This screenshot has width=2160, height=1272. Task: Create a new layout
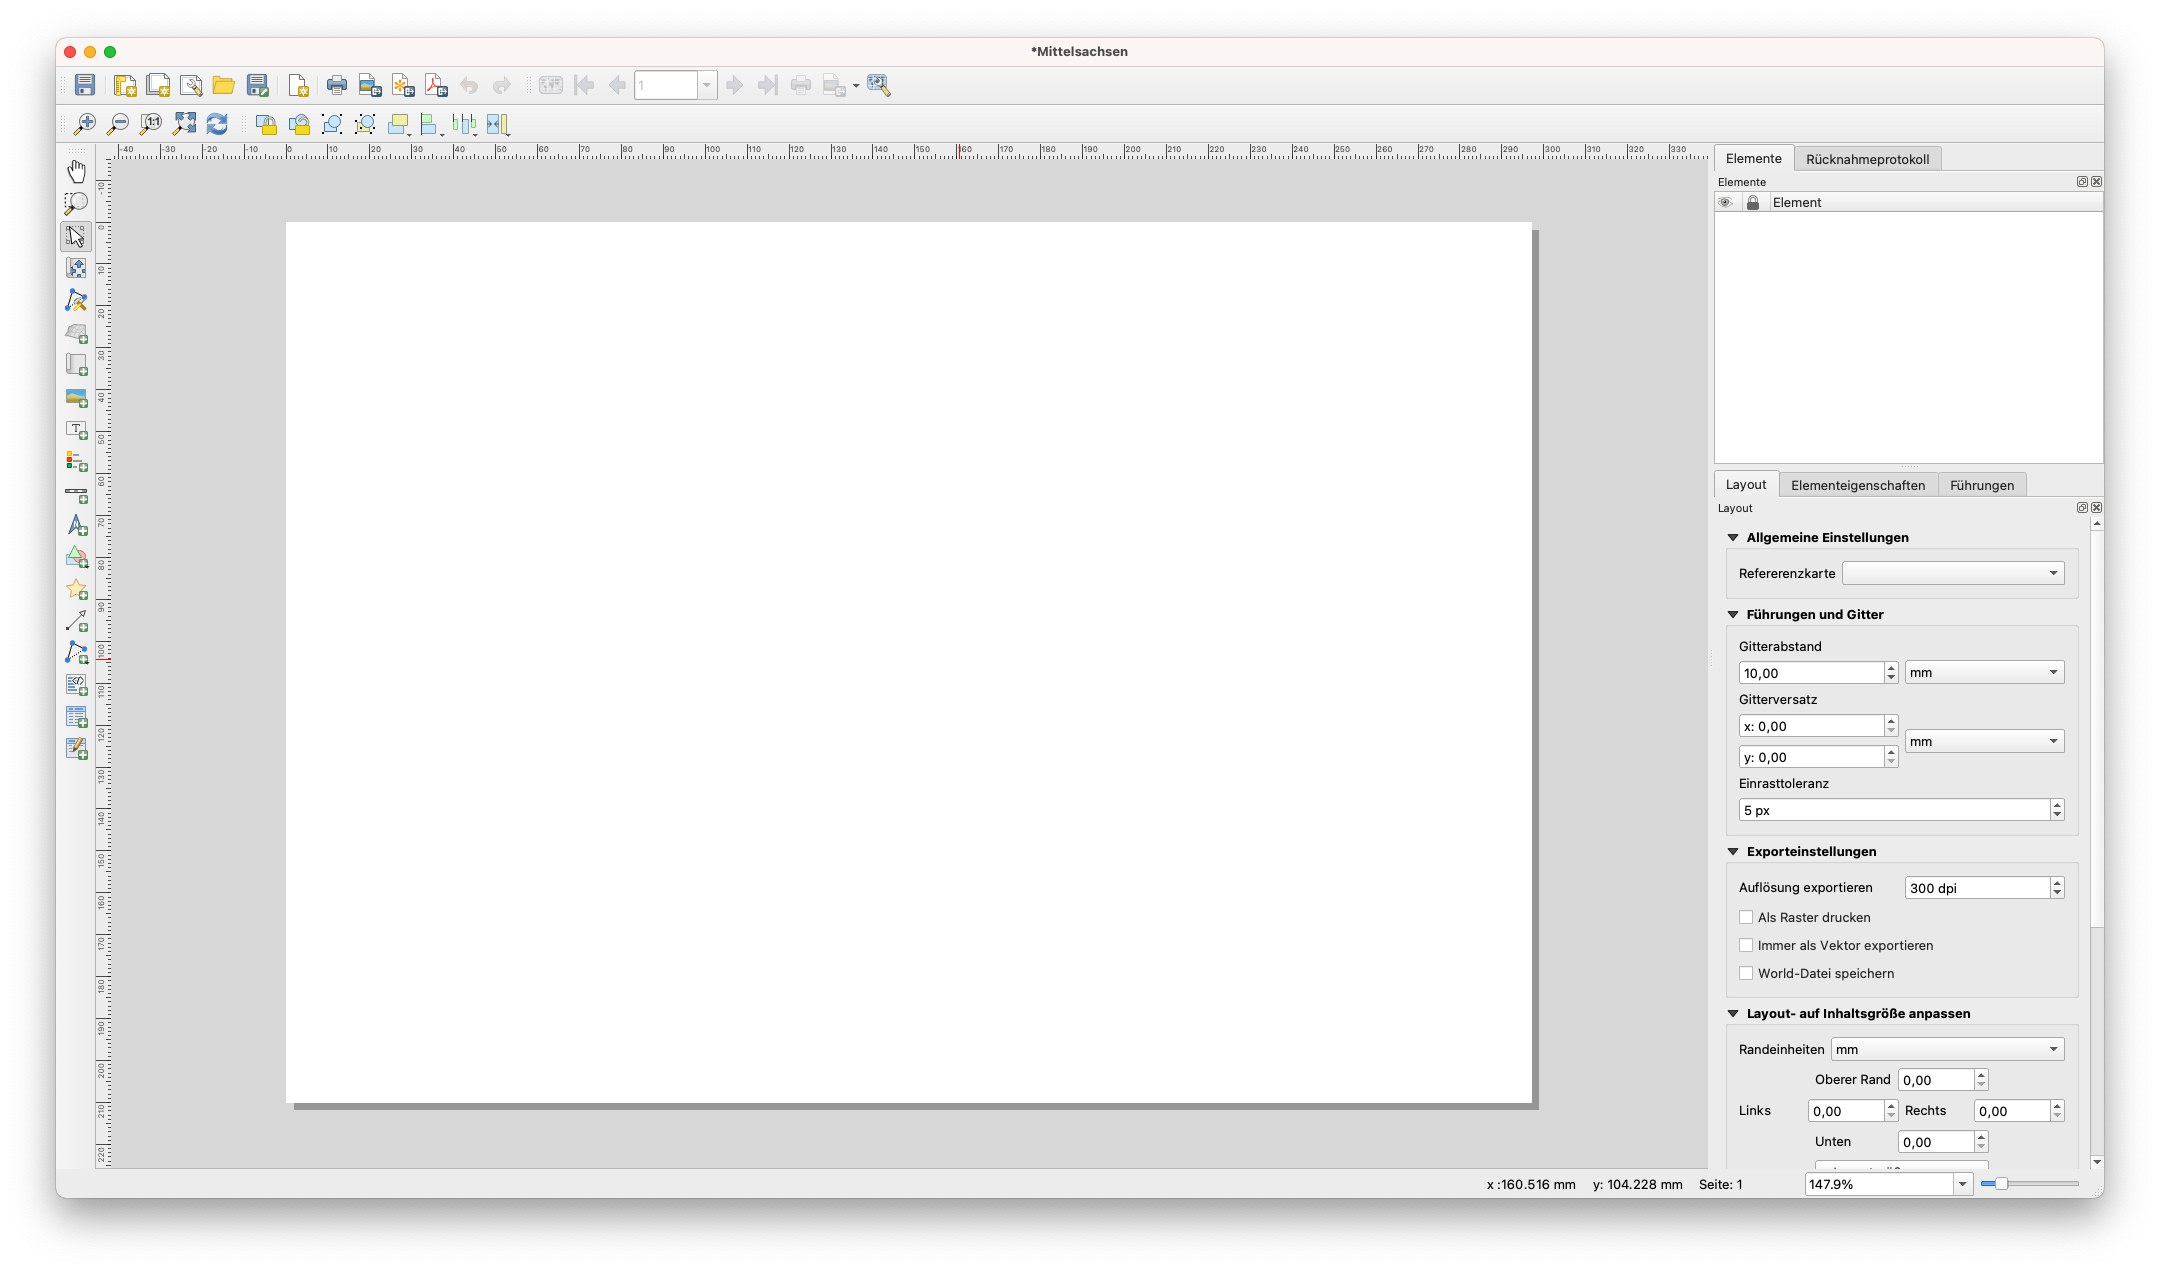125,85
